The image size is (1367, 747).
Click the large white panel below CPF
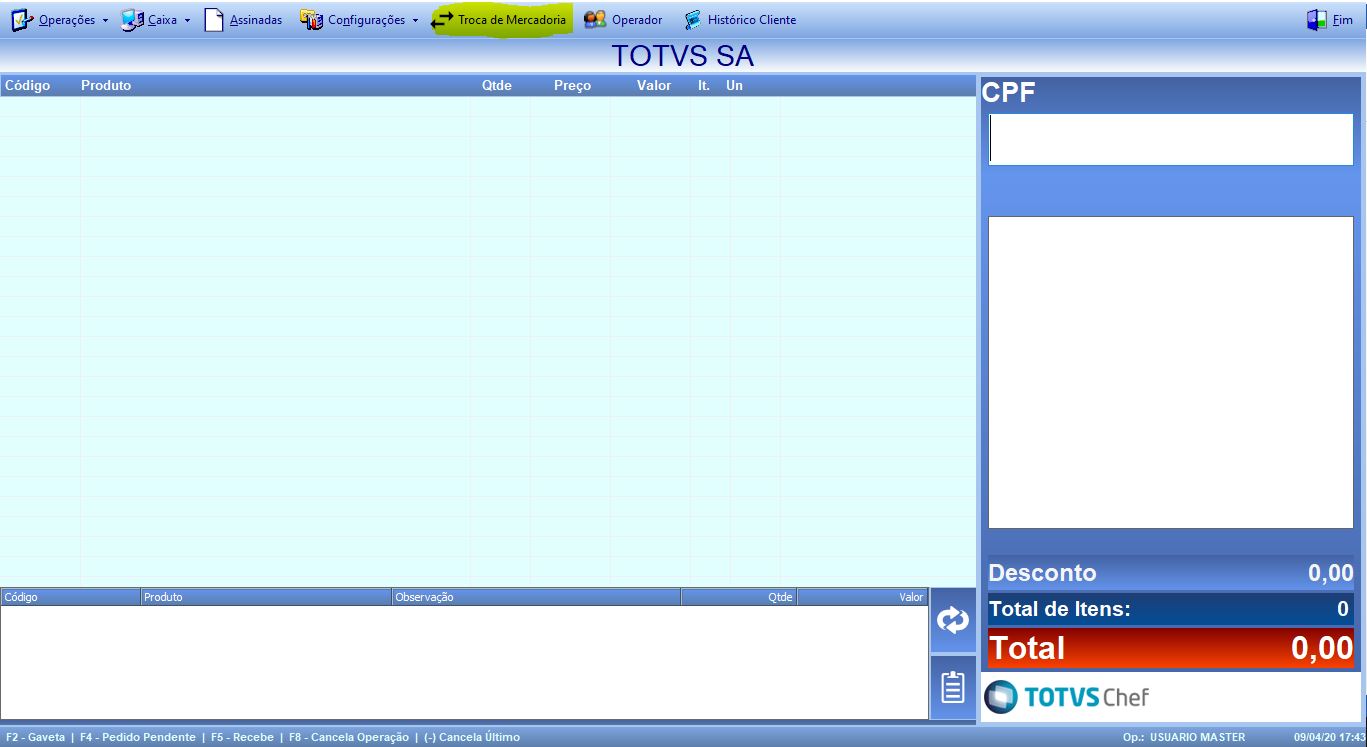point(1171,372)
